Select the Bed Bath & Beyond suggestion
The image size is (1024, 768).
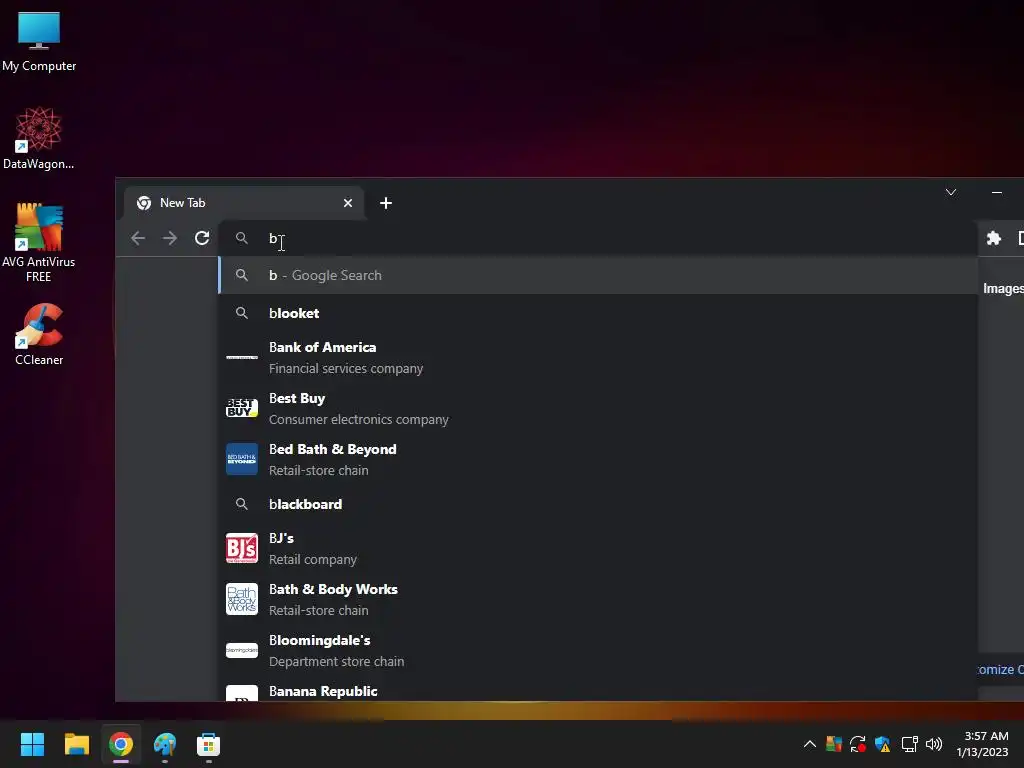point(598,460)
